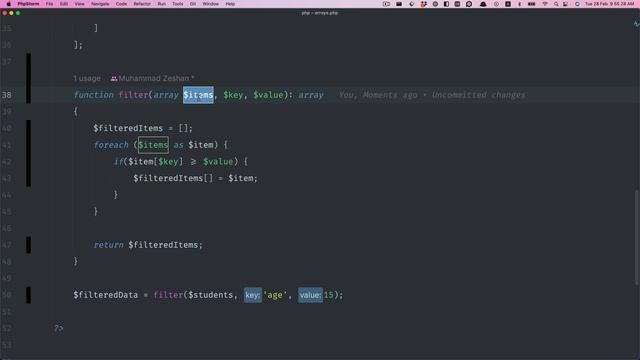Click the battery status icon
The image size is (640, 360).
coord(531,4)
